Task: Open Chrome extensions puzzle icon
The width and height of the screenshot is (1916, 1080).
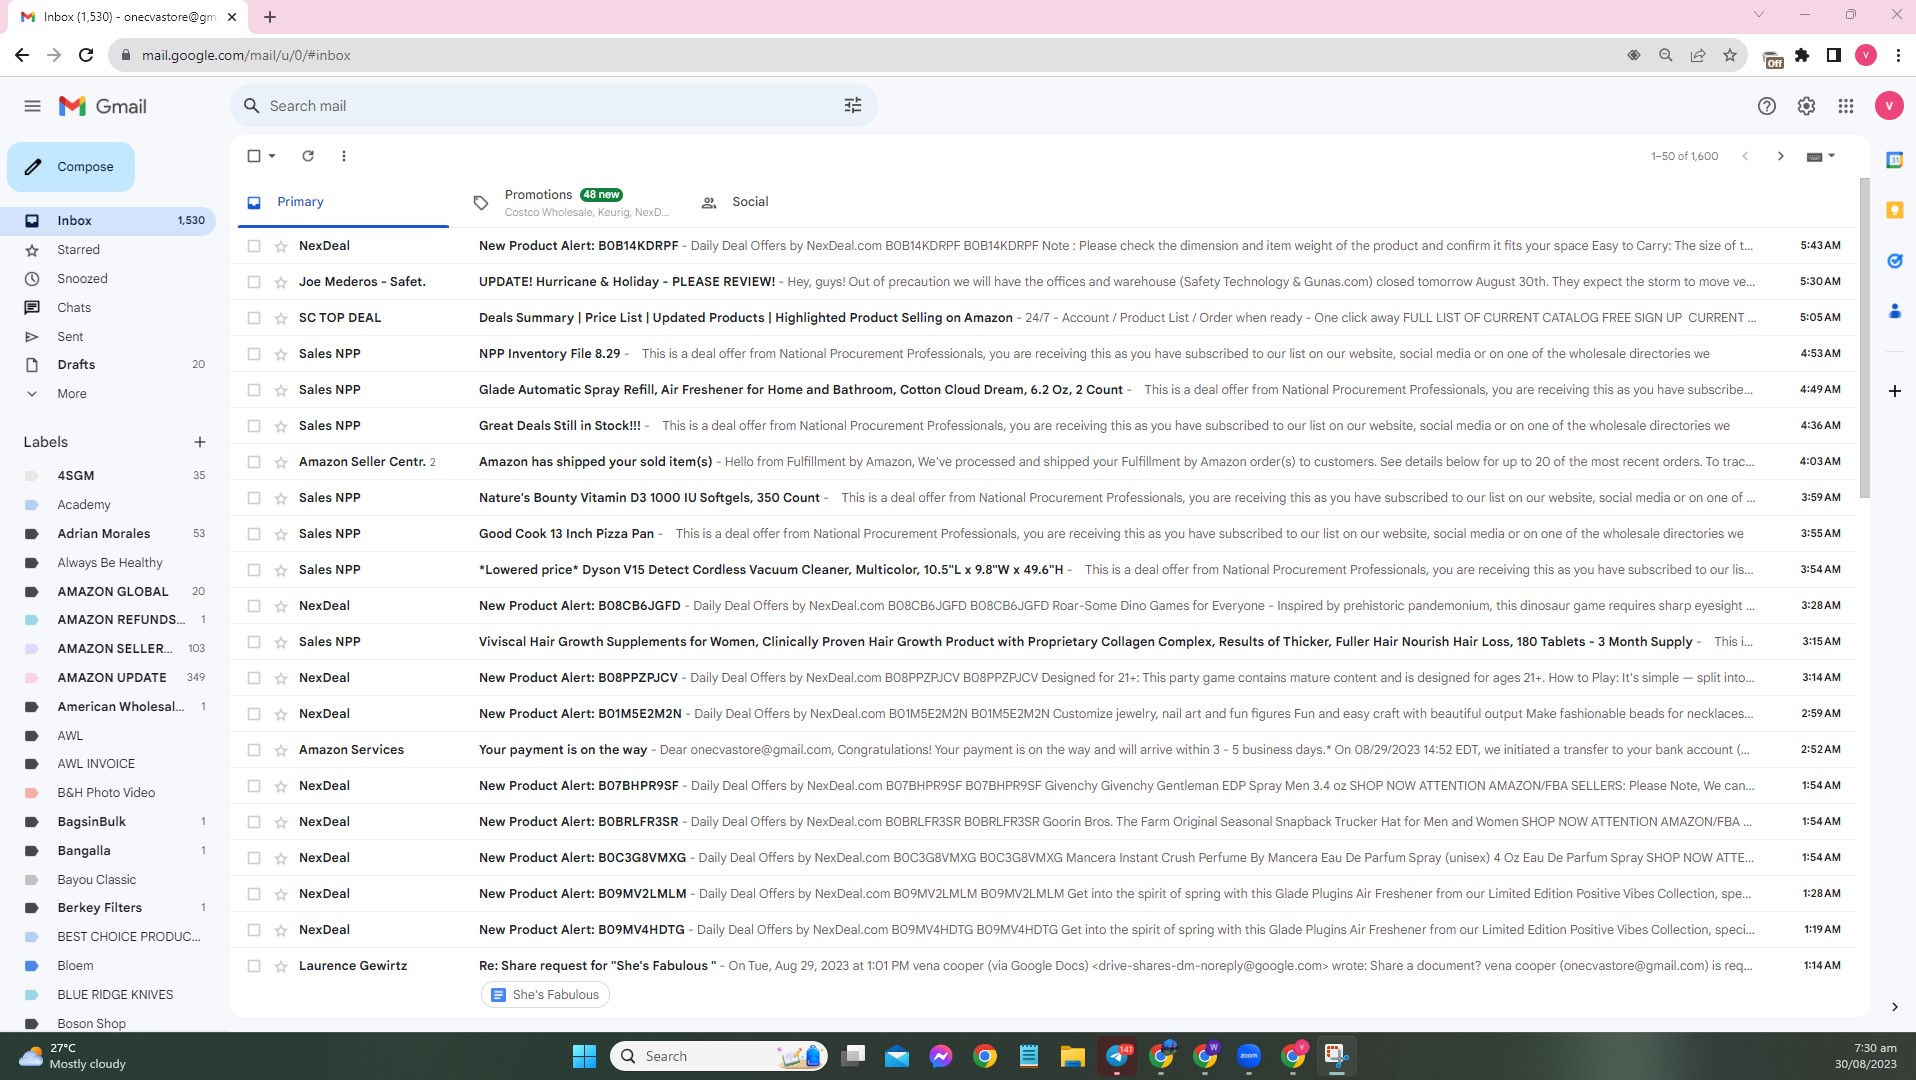Action: 1802,55
